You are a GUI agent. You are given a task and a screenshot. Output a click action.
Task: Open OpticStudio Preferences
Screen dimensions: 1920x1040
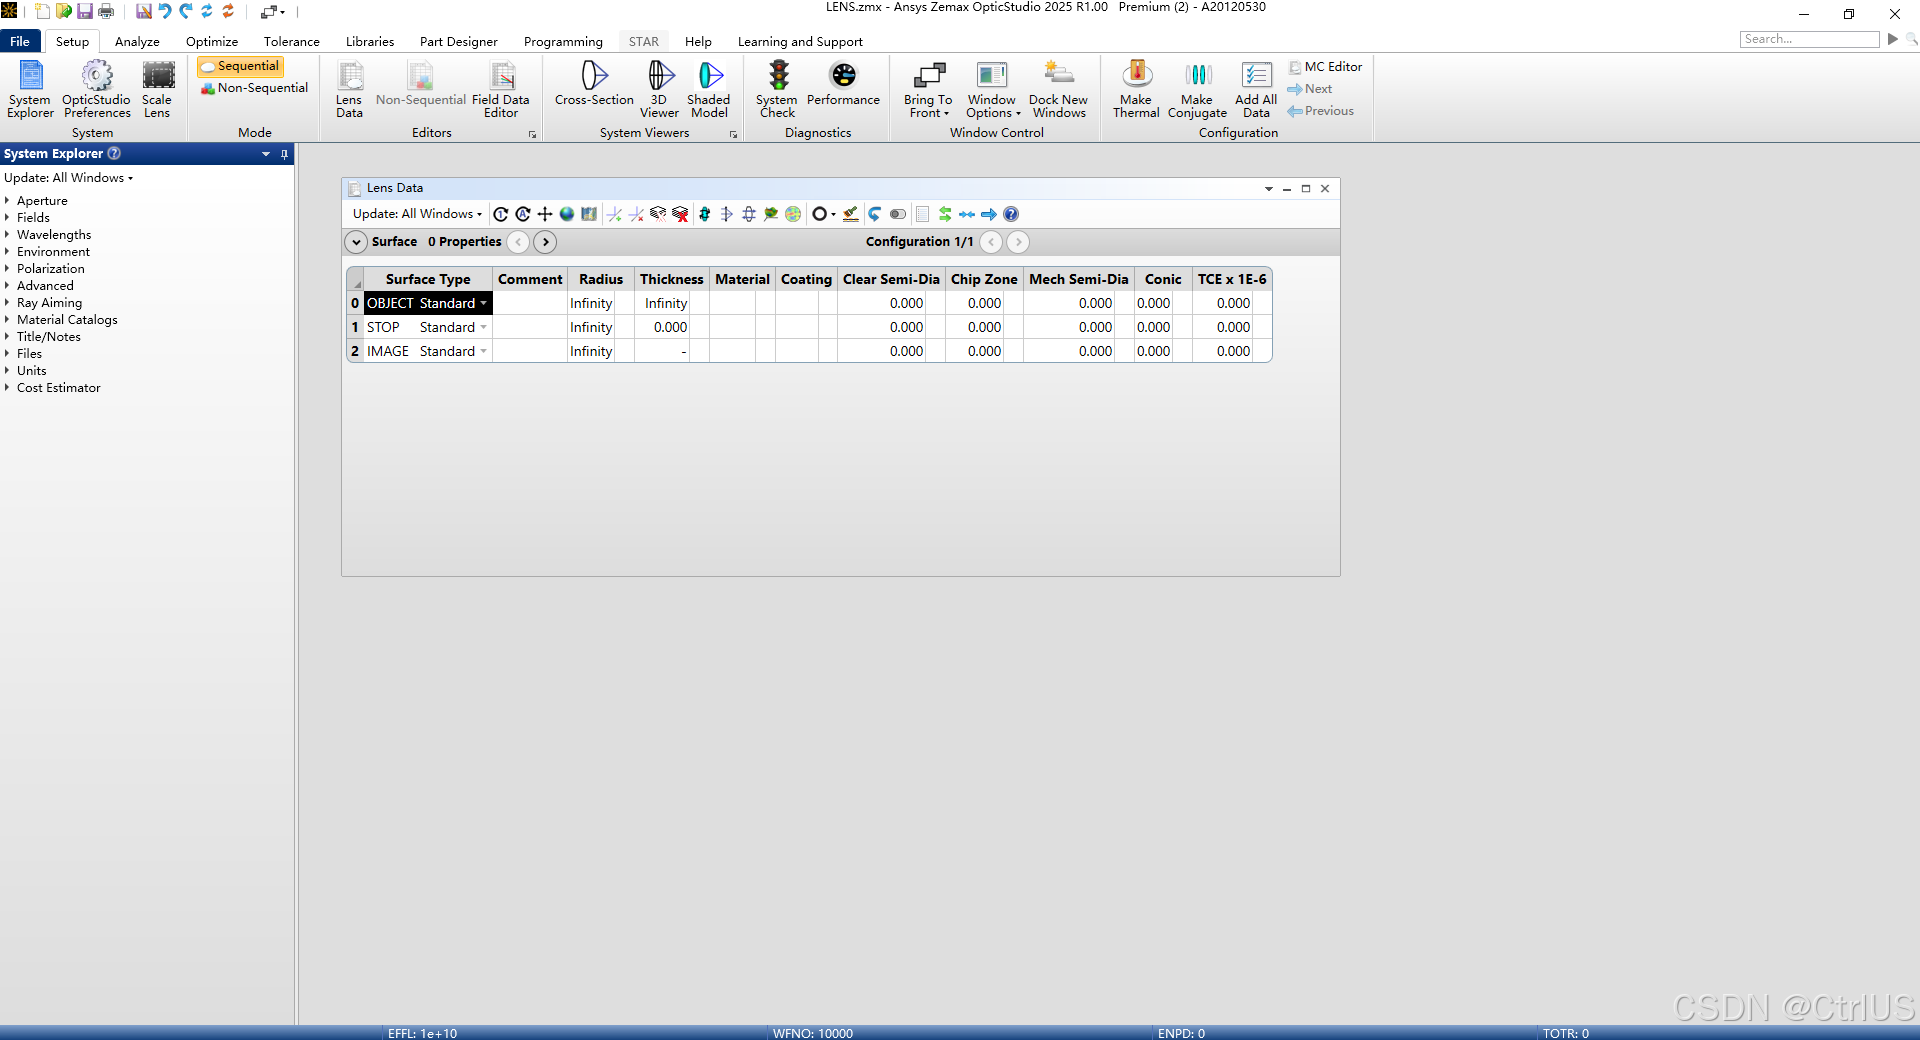[x=97, y=89]
